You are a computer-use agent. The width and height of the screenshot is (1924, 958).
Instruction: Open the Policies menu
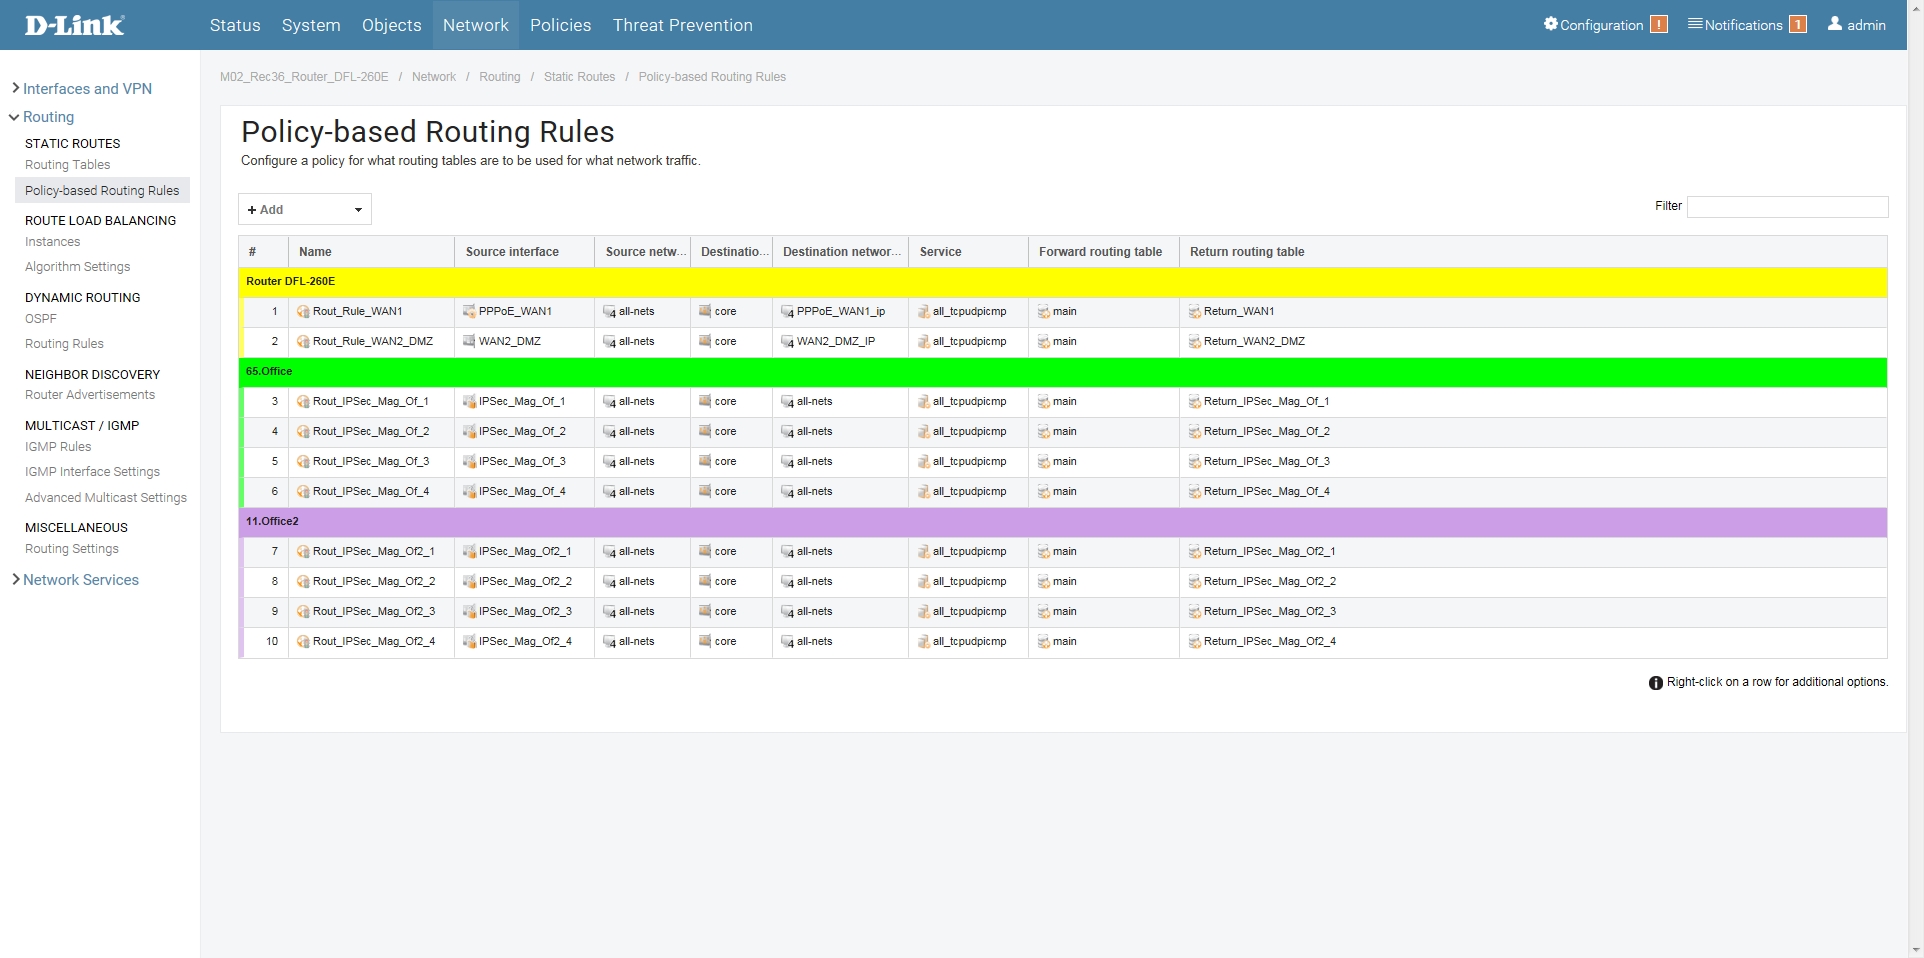point(560,25)
